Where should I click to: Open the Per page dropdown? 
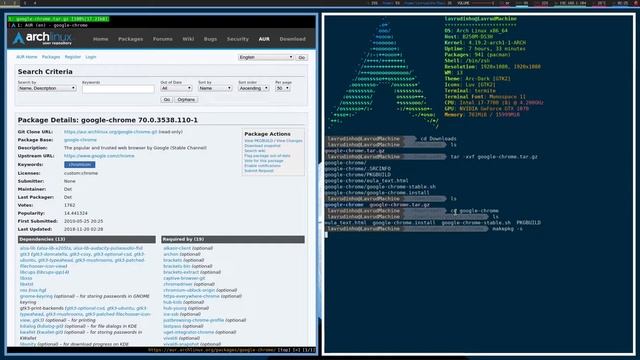pos(282,88)
